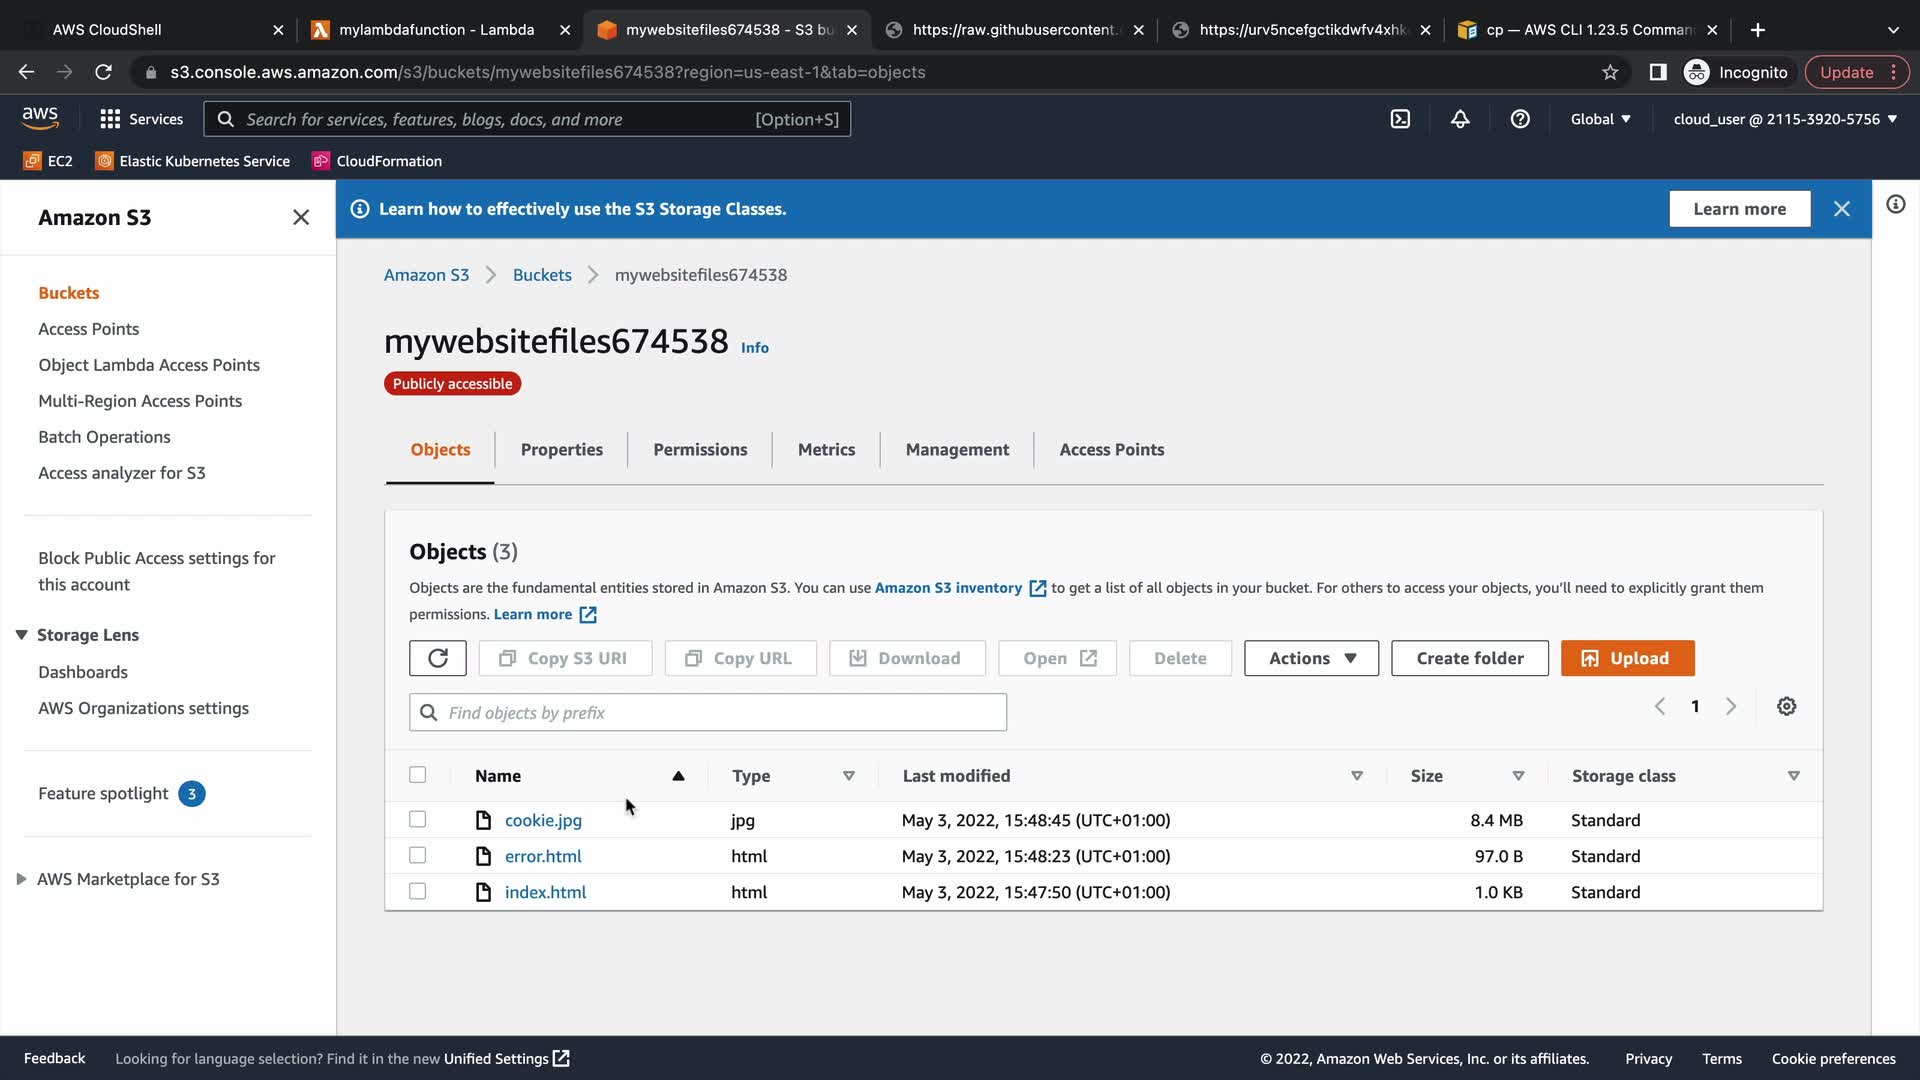Select the cookie.jpg checkbox
This screenshot has height=1080, width=1920.
tap(418, 819)
